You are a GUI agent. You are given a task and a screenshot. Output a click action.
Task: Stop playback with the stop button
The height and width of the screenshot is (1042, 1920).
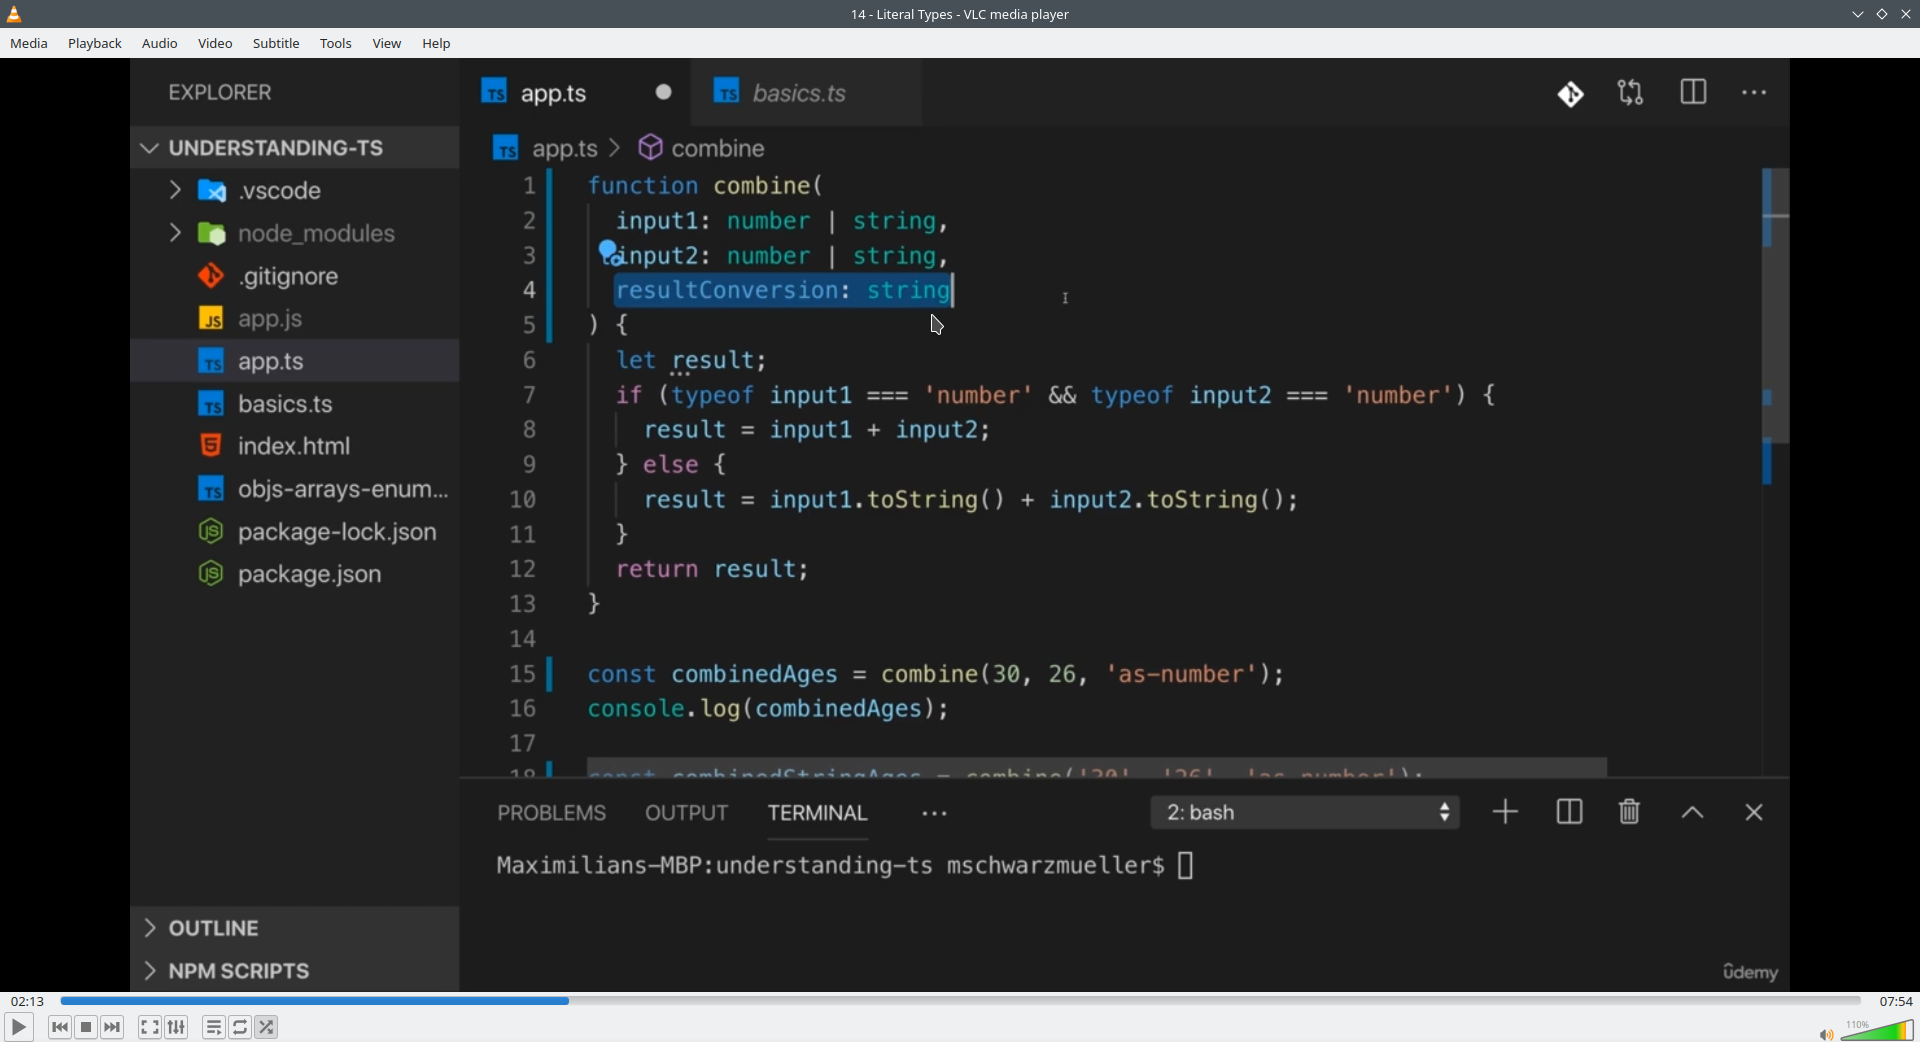coord(86,1027)
